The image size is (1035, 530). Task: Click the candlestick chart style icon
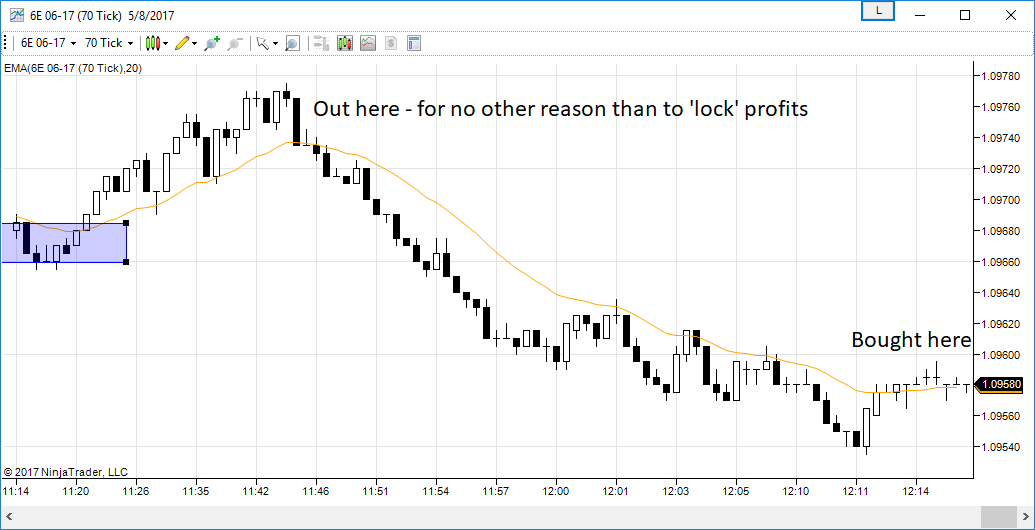[153, 43]
